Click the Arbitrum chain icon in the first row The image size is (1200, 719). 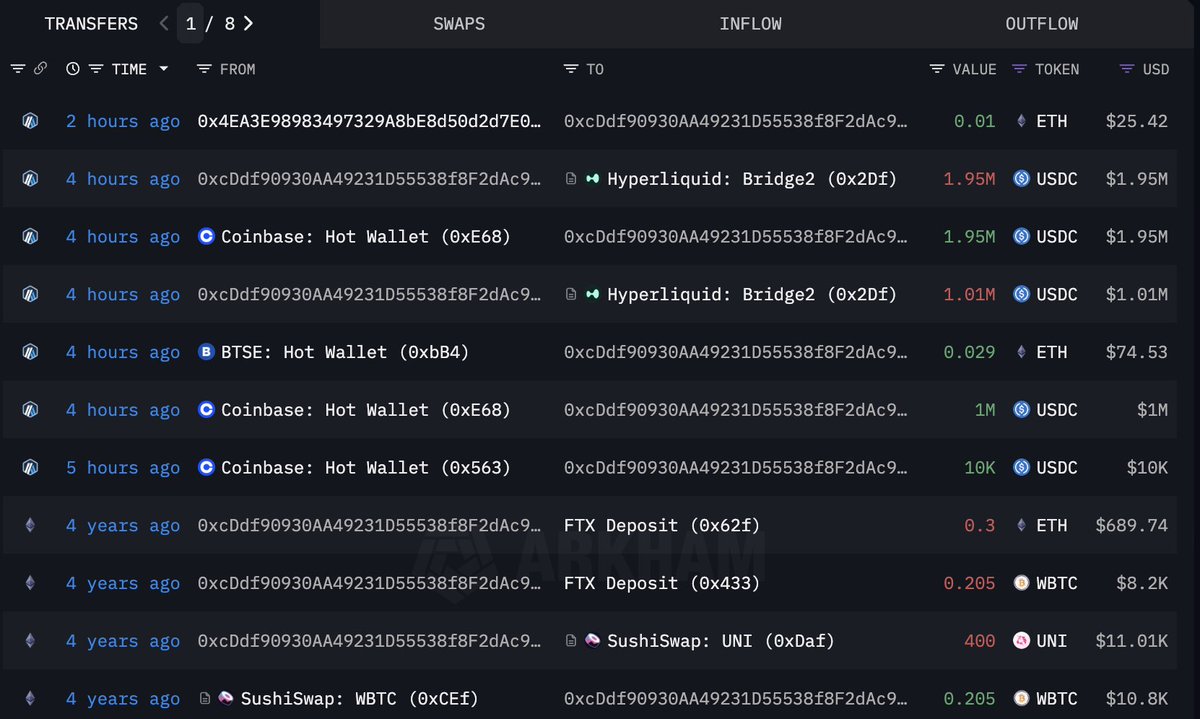(30, 121)
